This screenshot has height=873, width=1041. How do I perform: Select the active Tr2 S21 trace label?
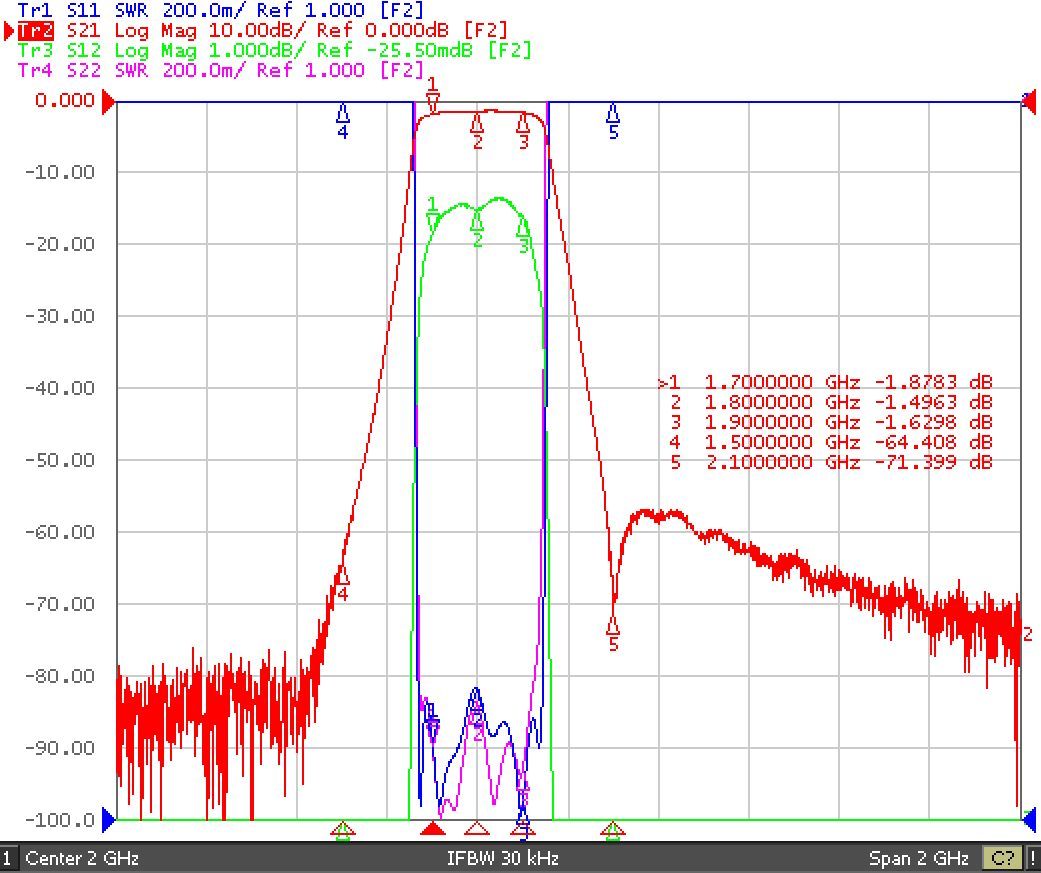pyautogui.click(x=262, y=31)
